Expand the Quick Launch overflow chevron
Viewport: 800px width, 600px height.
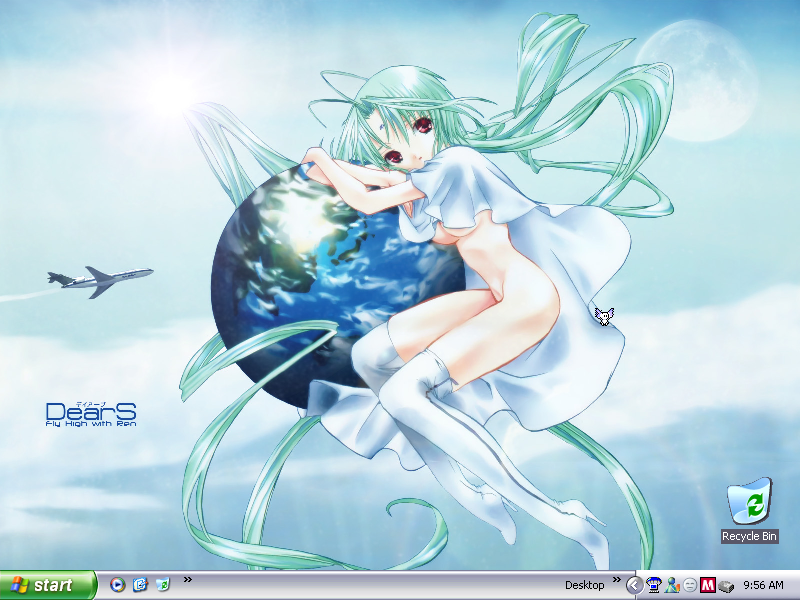pyautogui.click(x=188, y=580)
